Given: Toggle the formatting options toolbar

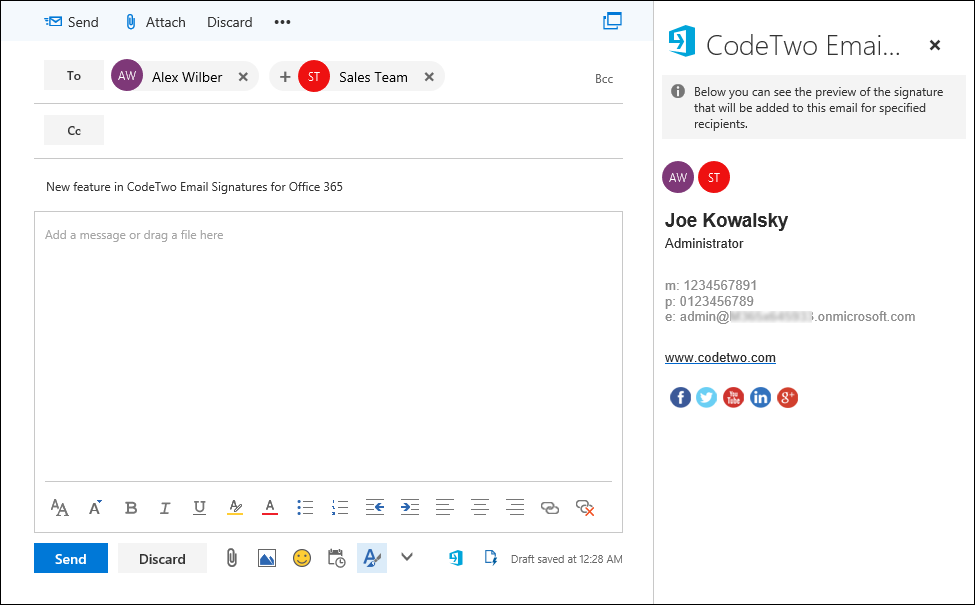Looking at the screenshot, I should tap(372, 558).
